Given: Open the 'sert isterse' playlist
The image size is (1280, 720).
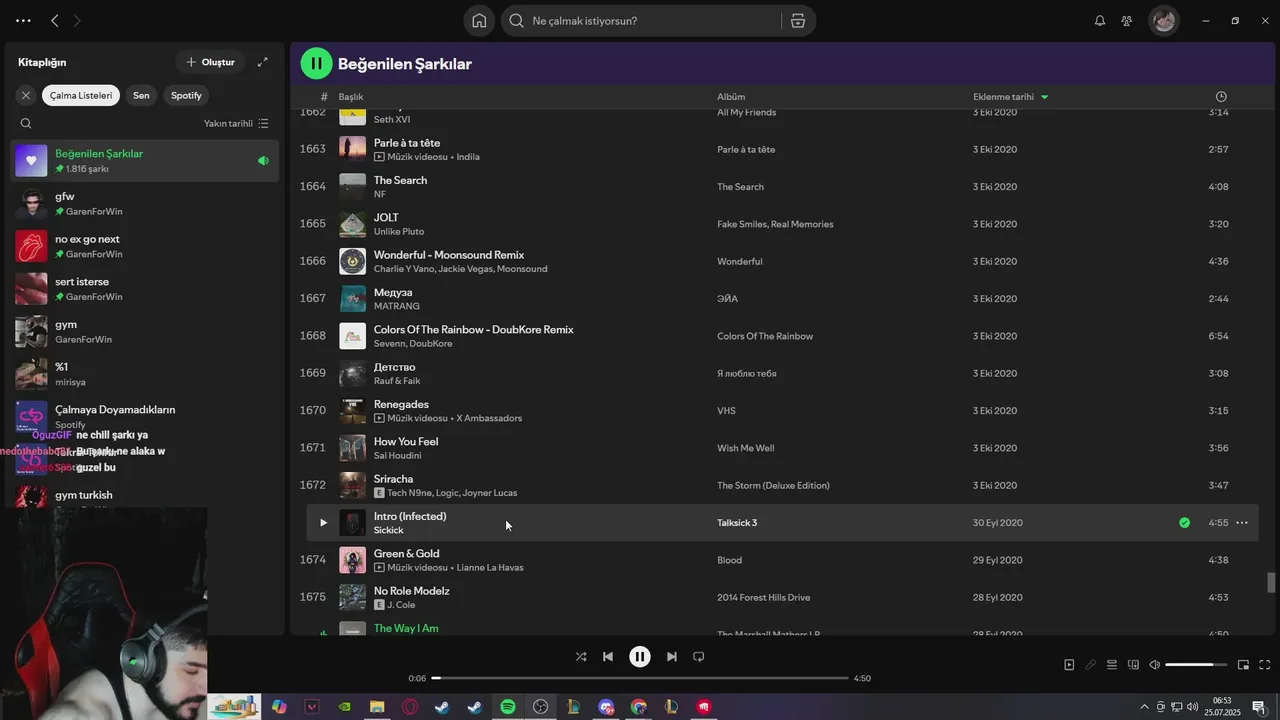Looking at the screenshot, I should point(145,288).
